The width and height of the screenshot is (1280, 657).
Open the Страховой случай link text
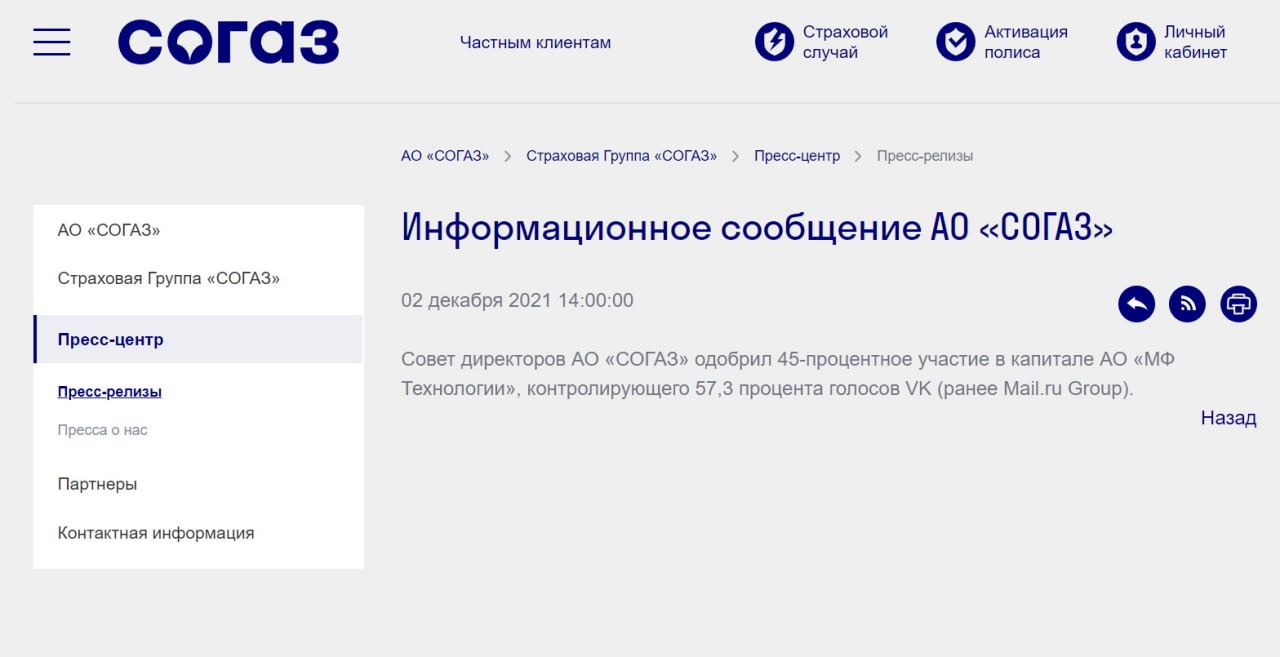(845, 42)
